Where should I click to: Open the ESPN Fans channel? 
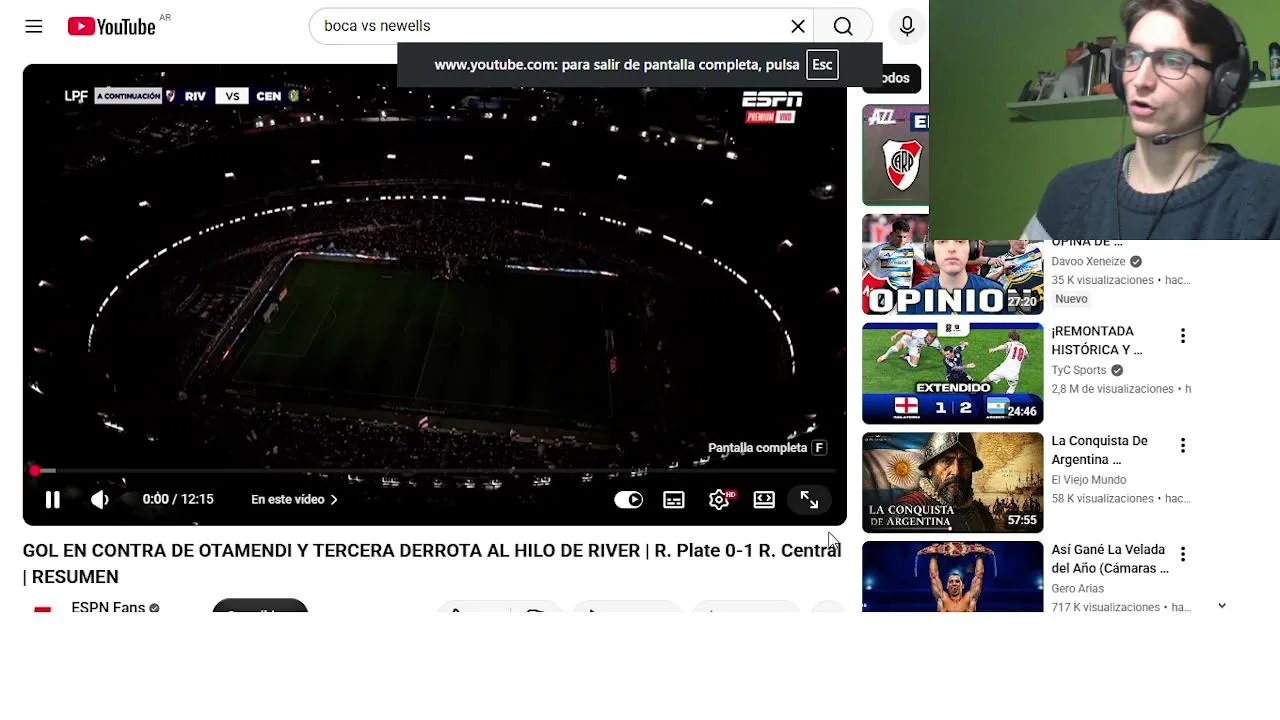coord(108,607)
